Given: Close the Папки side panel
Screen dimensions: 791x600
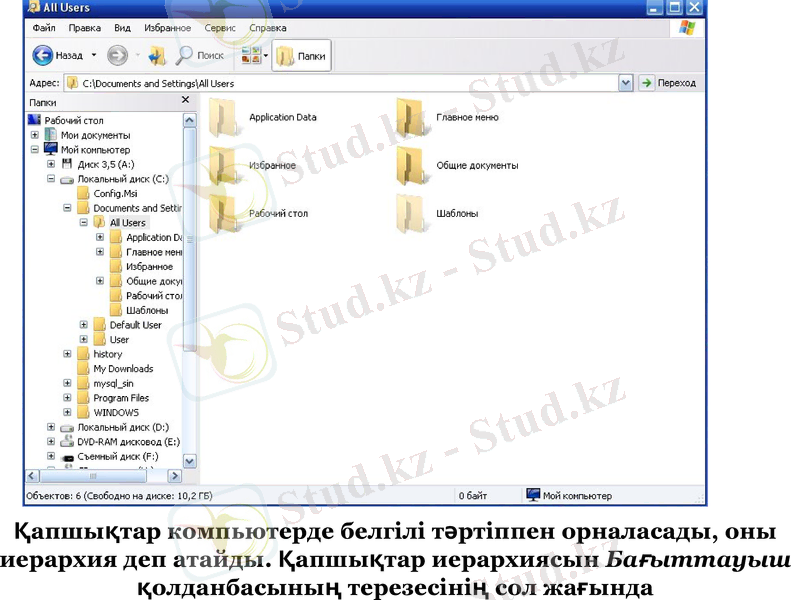Looking at the screenshot, I should tap(185, 101).
